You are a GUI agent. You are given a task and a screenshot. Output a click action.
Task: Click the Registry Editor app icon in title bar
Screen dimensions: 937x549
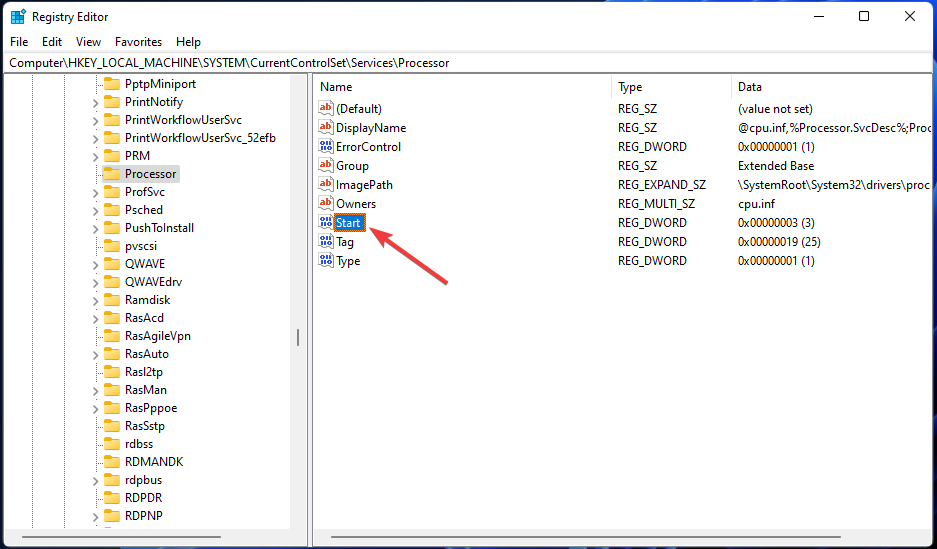18,17
